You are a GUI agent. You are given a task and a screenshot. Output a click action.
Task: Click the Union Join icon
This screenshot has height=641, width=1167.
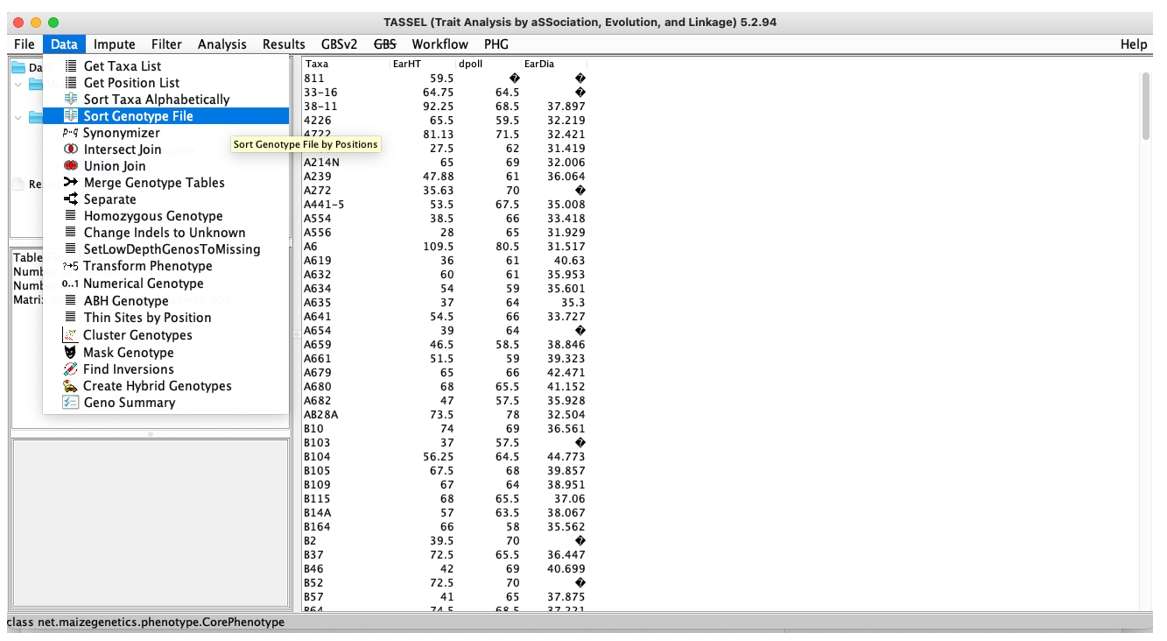pos(71,165)
